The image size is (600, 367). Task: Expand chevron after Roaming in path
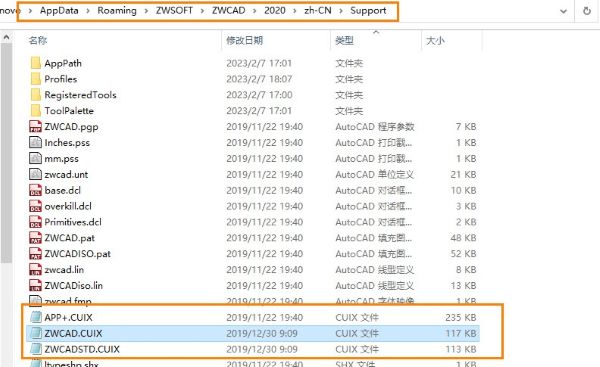pyautogui.click(x=146, y=11)
